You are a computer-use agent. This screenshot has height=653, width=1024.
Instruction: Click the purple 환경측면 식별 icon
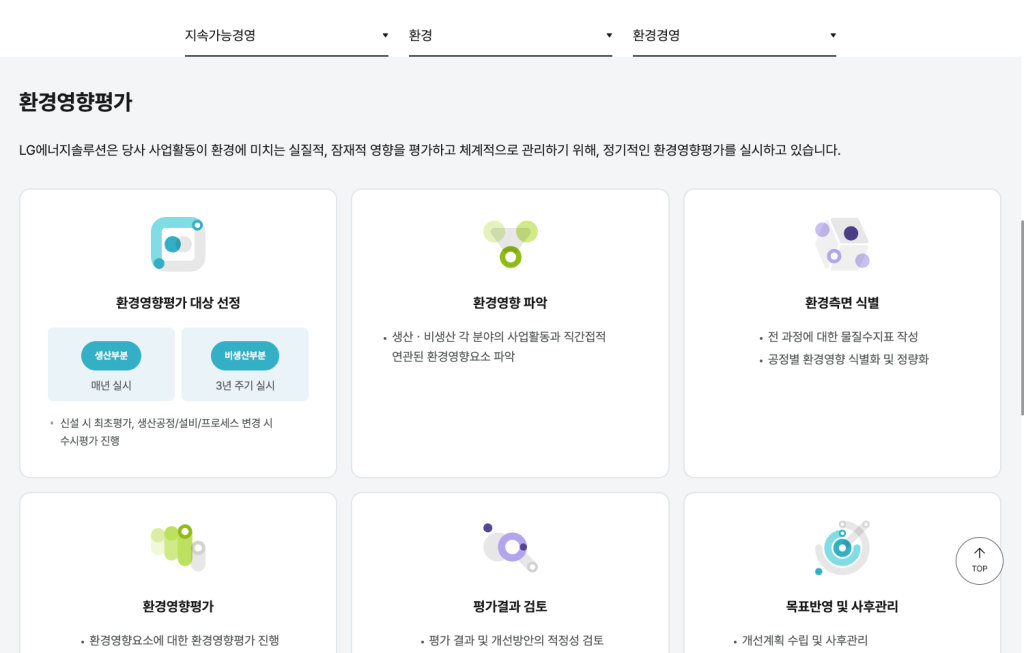coord(842,244)
